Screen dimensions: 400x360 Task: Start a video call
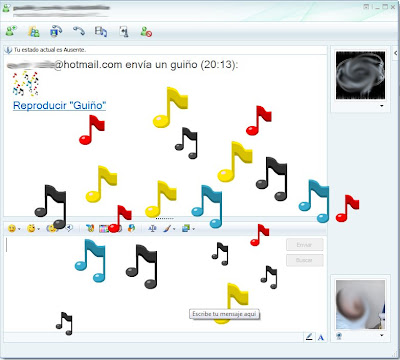point(56,31)
